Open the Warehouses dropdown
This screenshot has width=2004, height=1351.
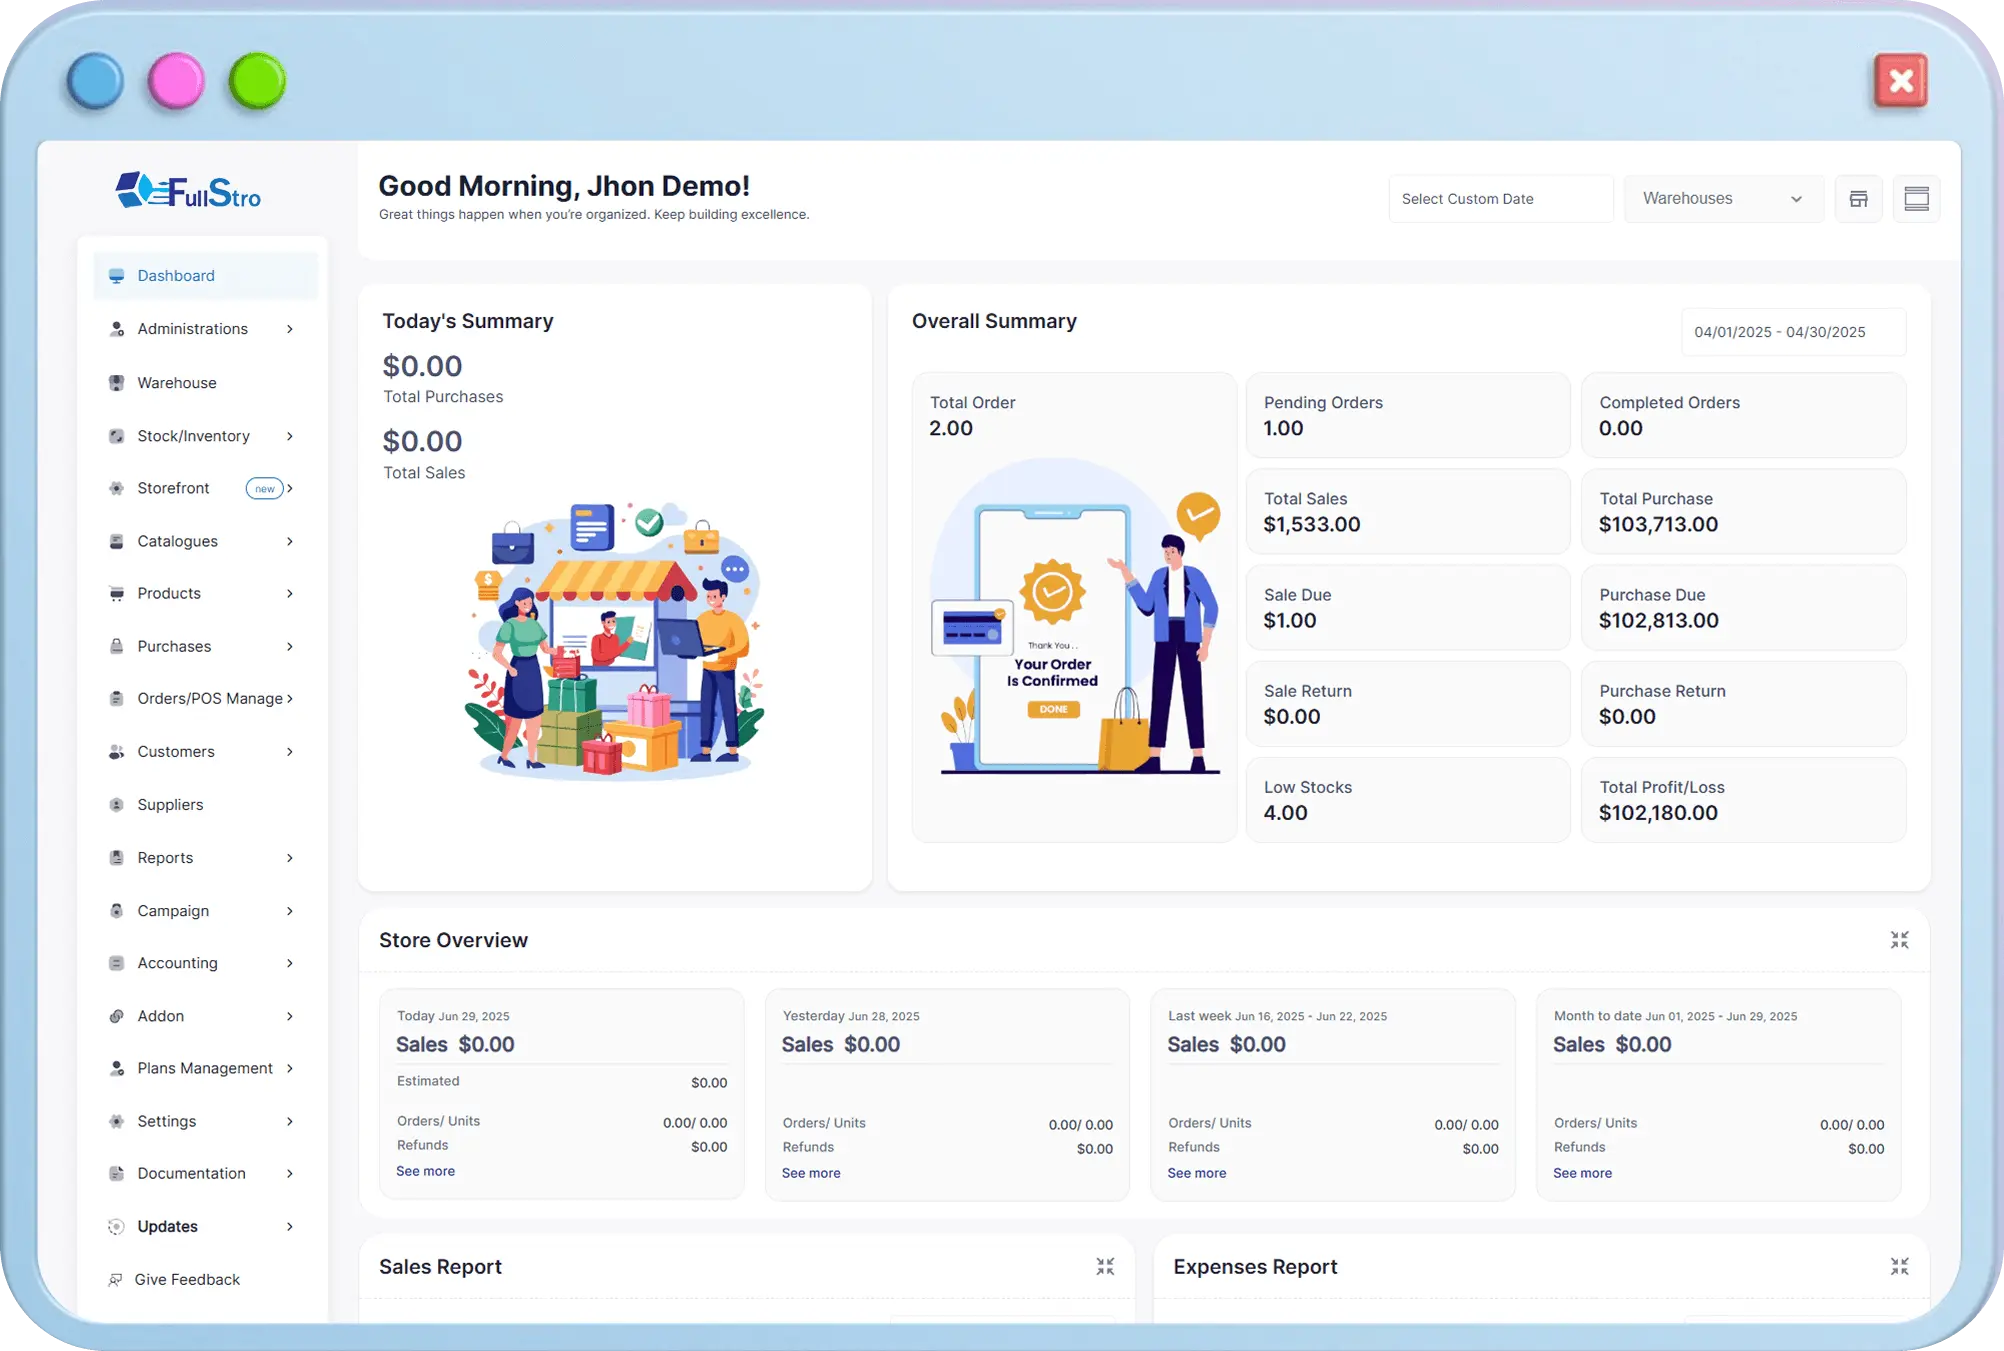click(x=1722, y=199)
